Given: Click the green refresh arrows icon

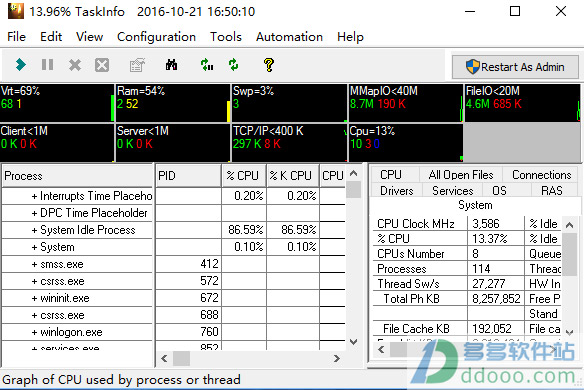Looking at the screenshot, I should 234,65.
